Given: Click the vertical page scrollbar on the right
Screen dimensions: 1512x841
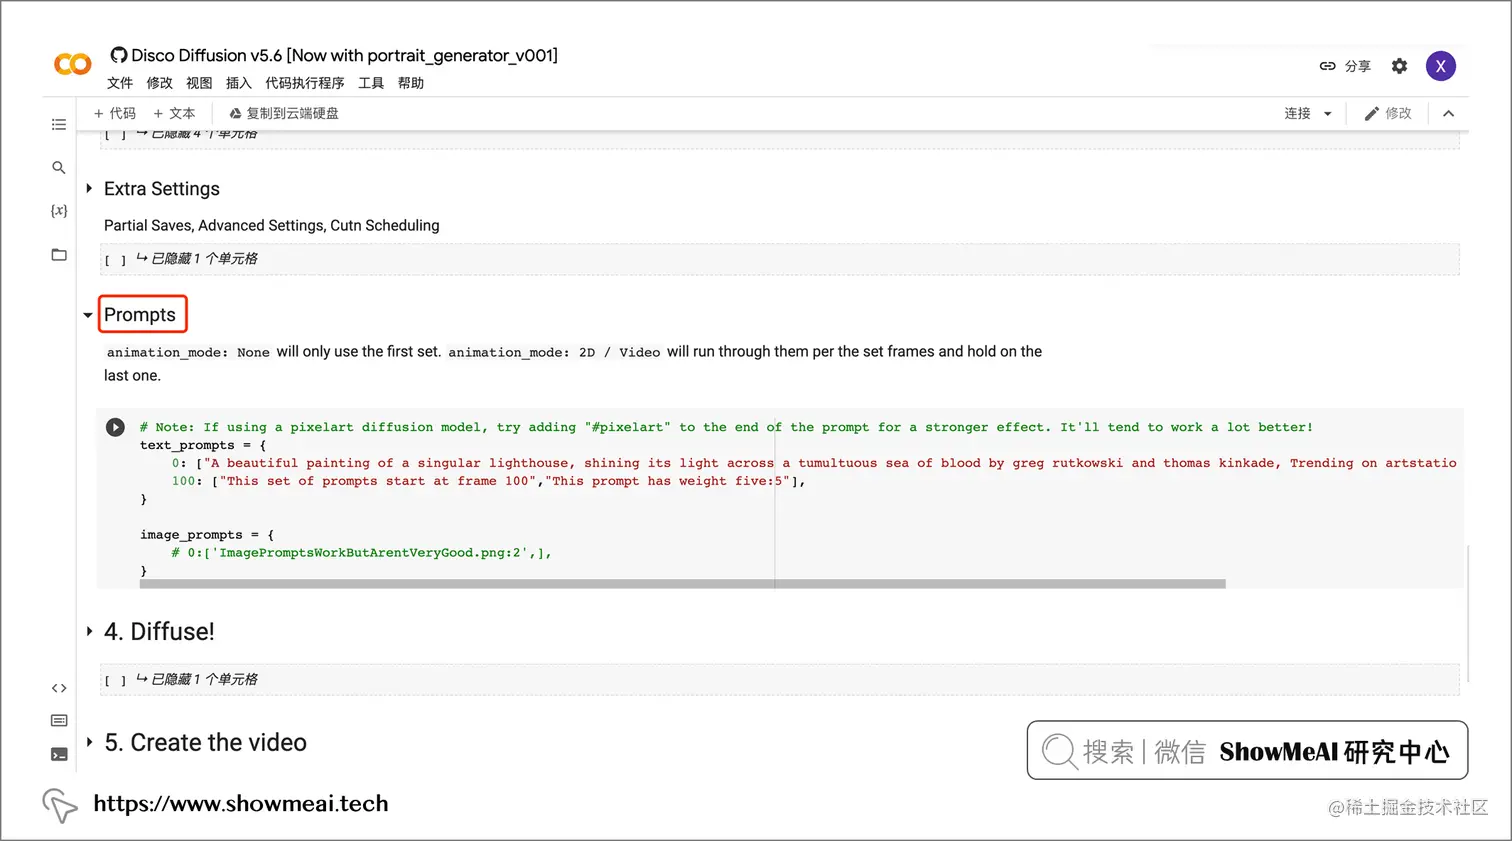Looking at the screenshot, I should [x=1467, y=613].
